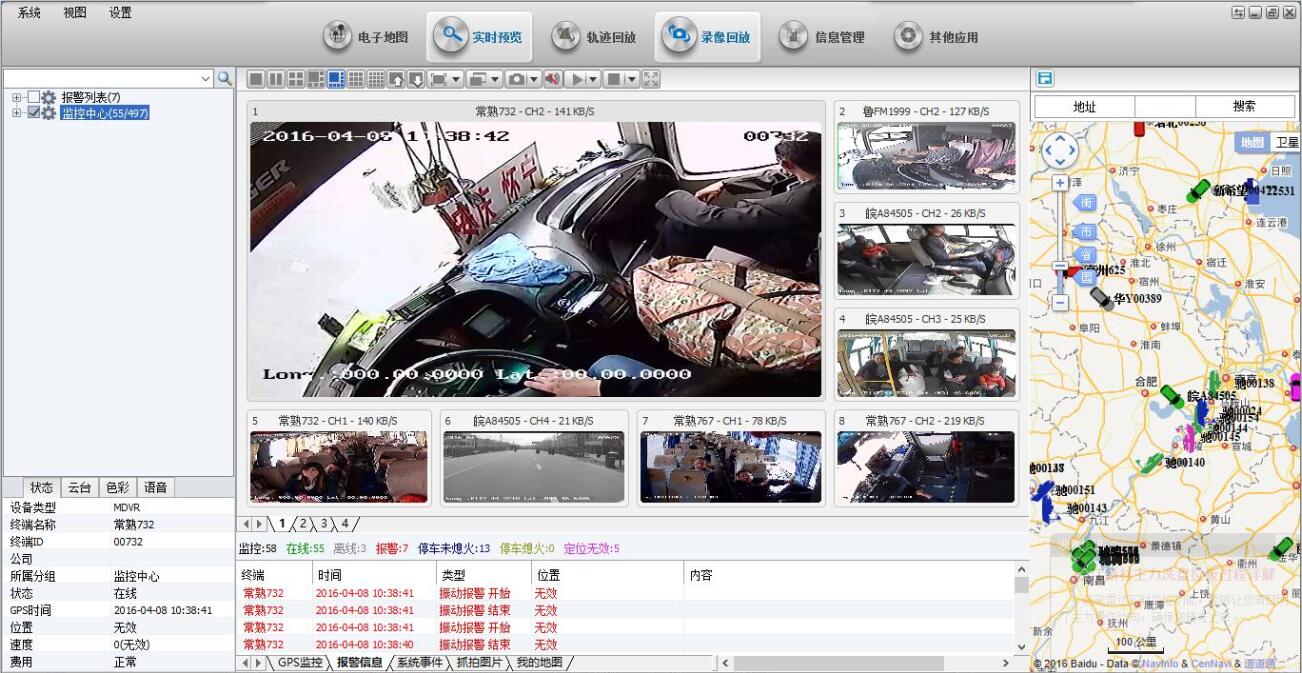Click the search magnifier in device panel
The width and height of the screenshot is (1302, 673).
(225, 78)
